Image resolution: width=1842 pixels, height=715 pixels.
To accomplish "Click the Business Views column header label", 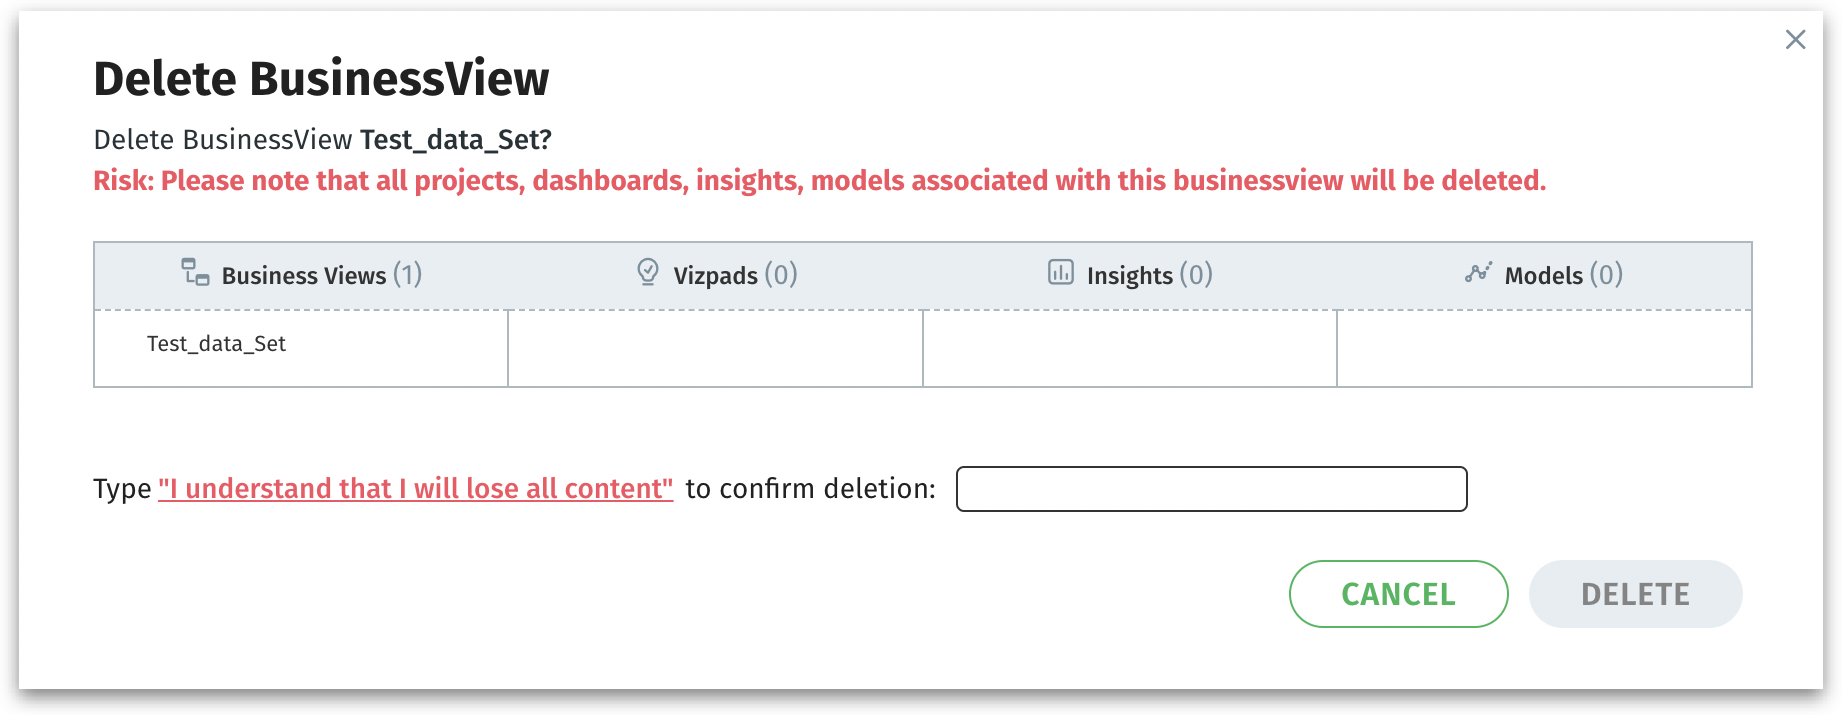I will coord(304,276).
